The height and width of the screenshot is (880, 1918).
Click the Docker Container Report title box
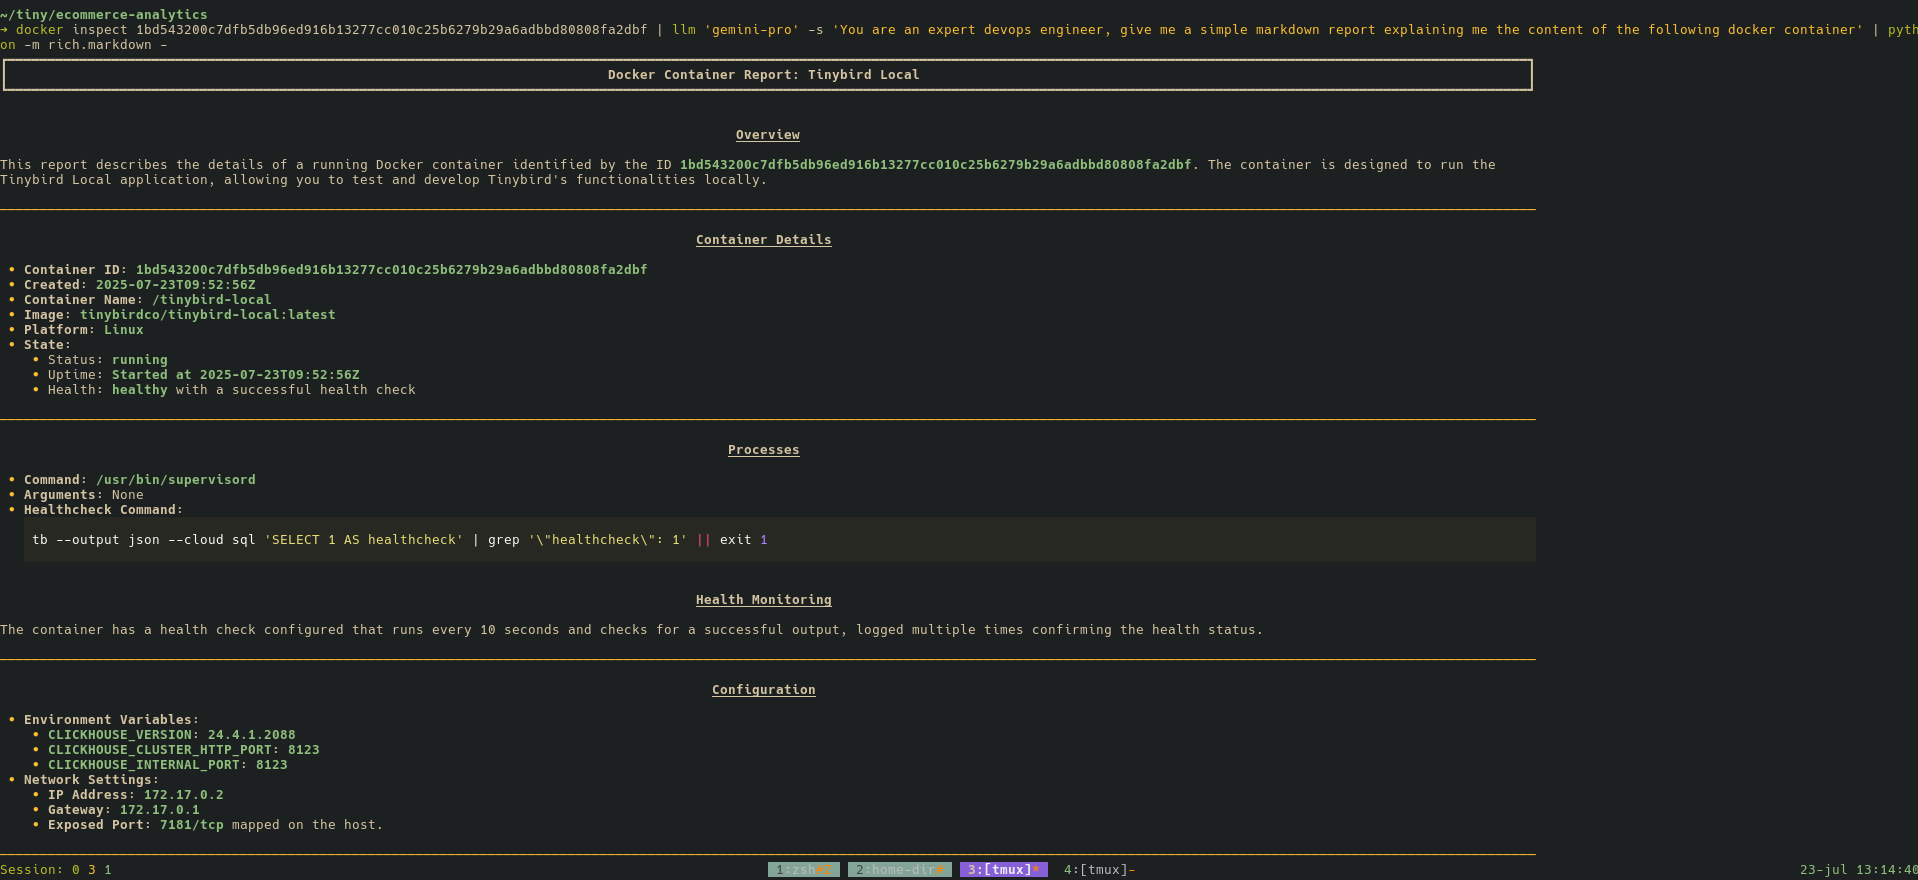pyautogui.click(x=766, y=75)
